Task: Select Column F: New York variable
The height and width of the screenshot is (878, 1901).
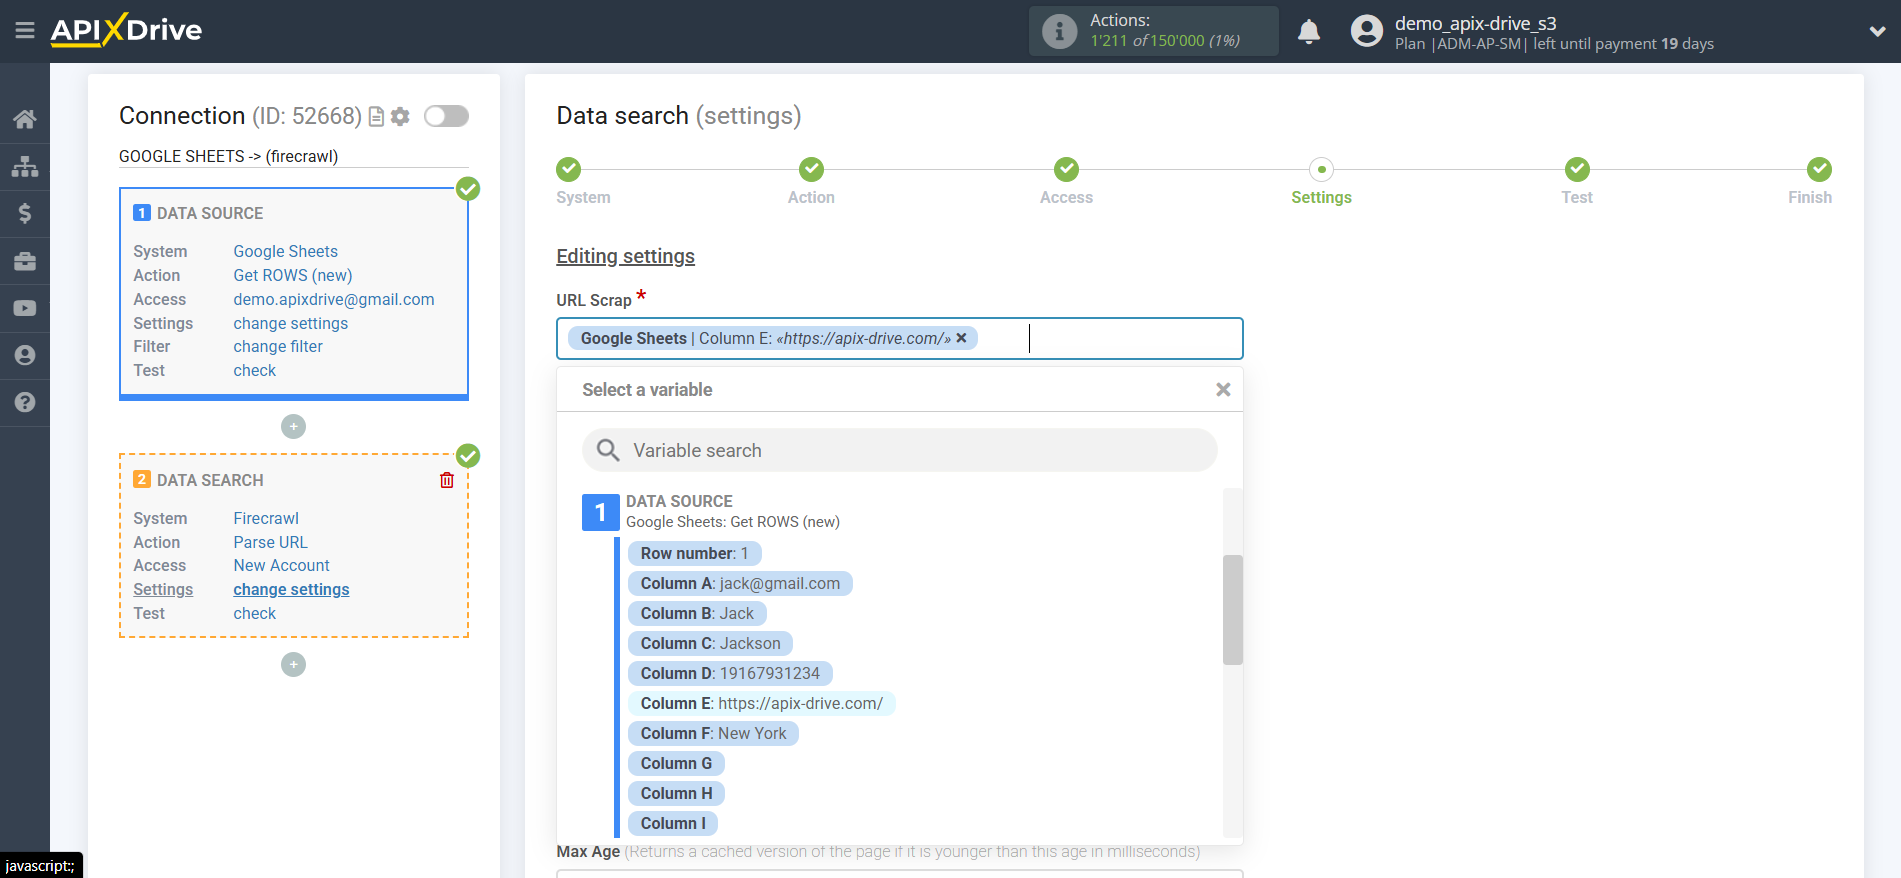Action: point(713,734)
